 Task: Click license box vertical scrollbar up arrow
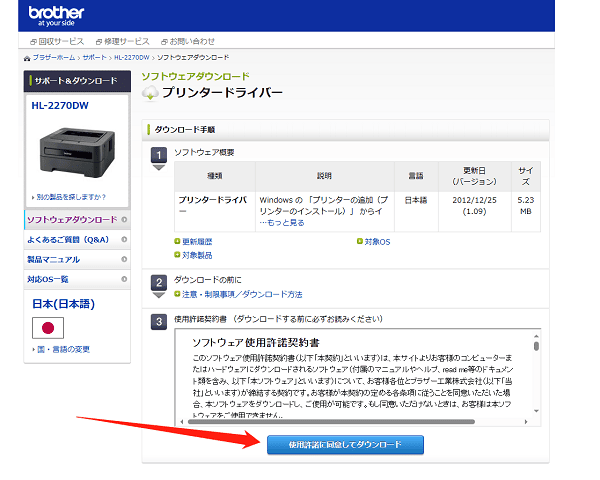pyautogui.click(x=536, y=336)
